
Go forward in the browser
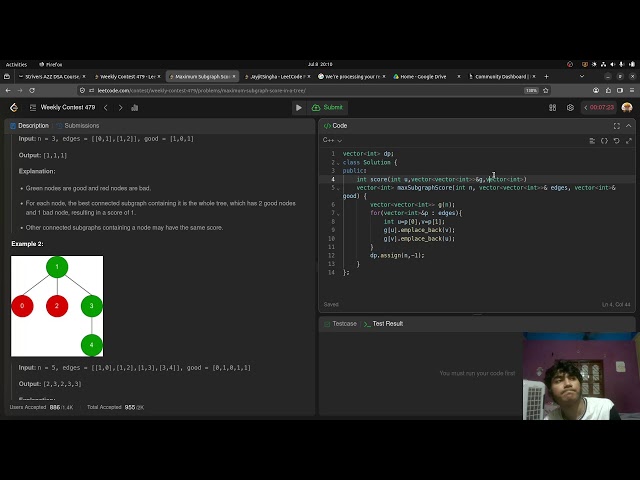tap(20, 90)
